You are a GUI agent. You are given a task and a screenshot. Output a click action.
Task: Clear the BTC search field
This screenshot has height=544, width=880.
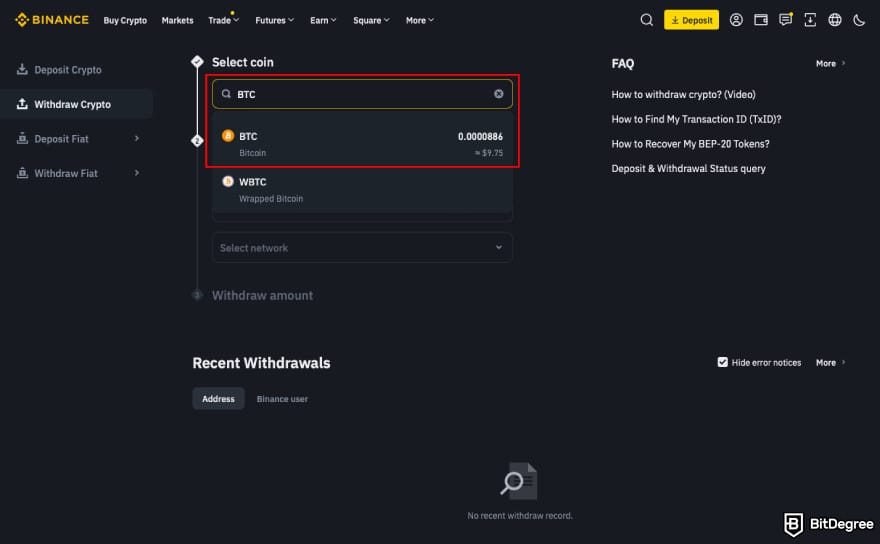click(x=498, y=94)
